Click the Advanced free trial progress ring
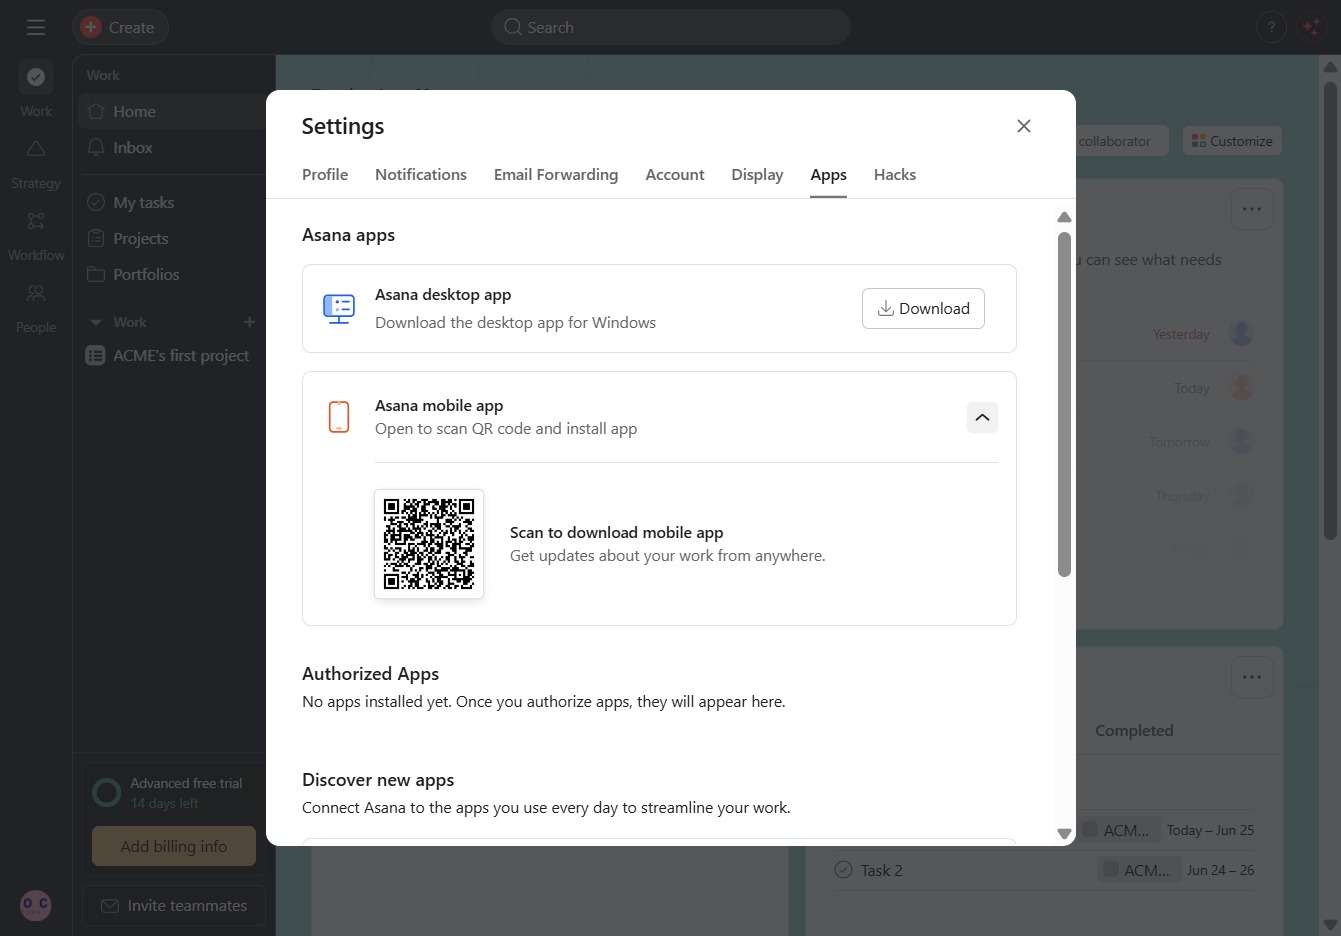 pos(106,793)
